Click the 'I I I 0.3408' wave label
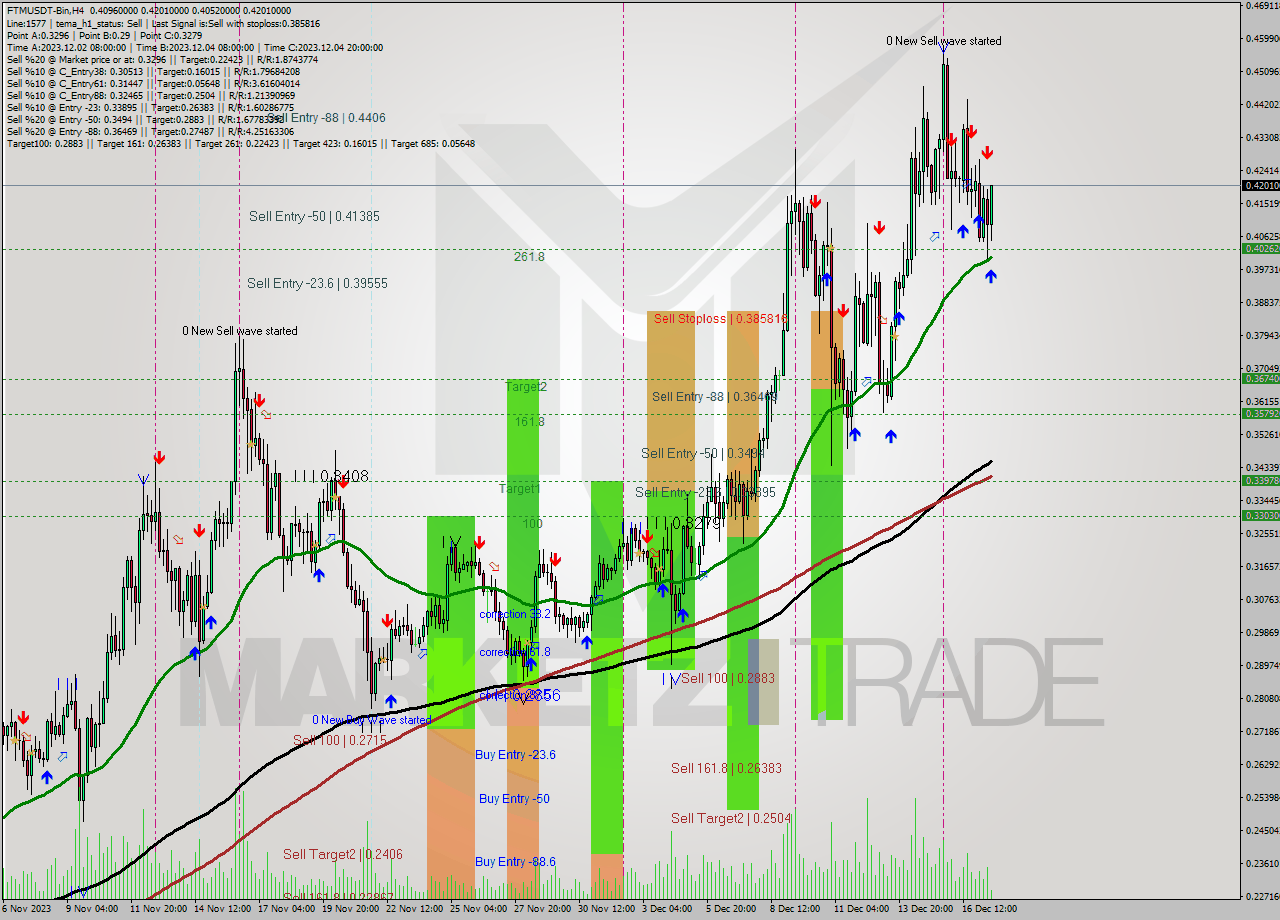Image resolution: width=1280 pixels, height=920 pixels. click(331, 477)
